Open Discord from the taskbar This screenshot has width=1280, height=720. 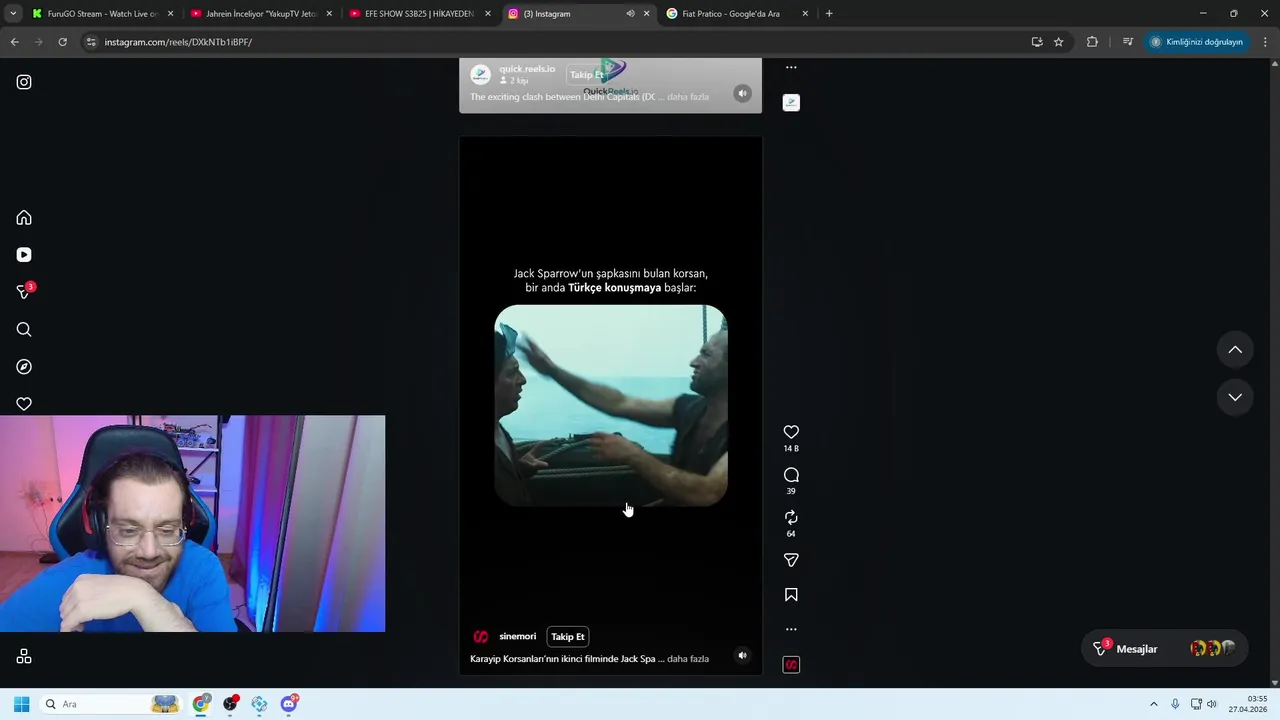click(x=289, y=704)
